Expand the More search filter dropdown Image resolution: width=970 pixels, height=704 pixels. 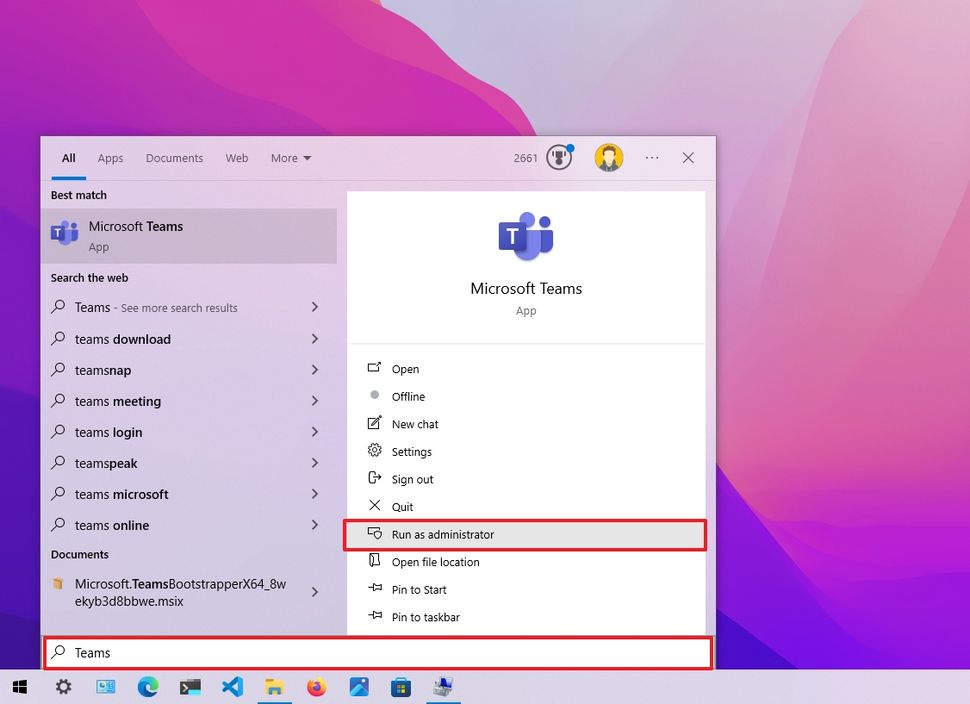coord(290,158)
